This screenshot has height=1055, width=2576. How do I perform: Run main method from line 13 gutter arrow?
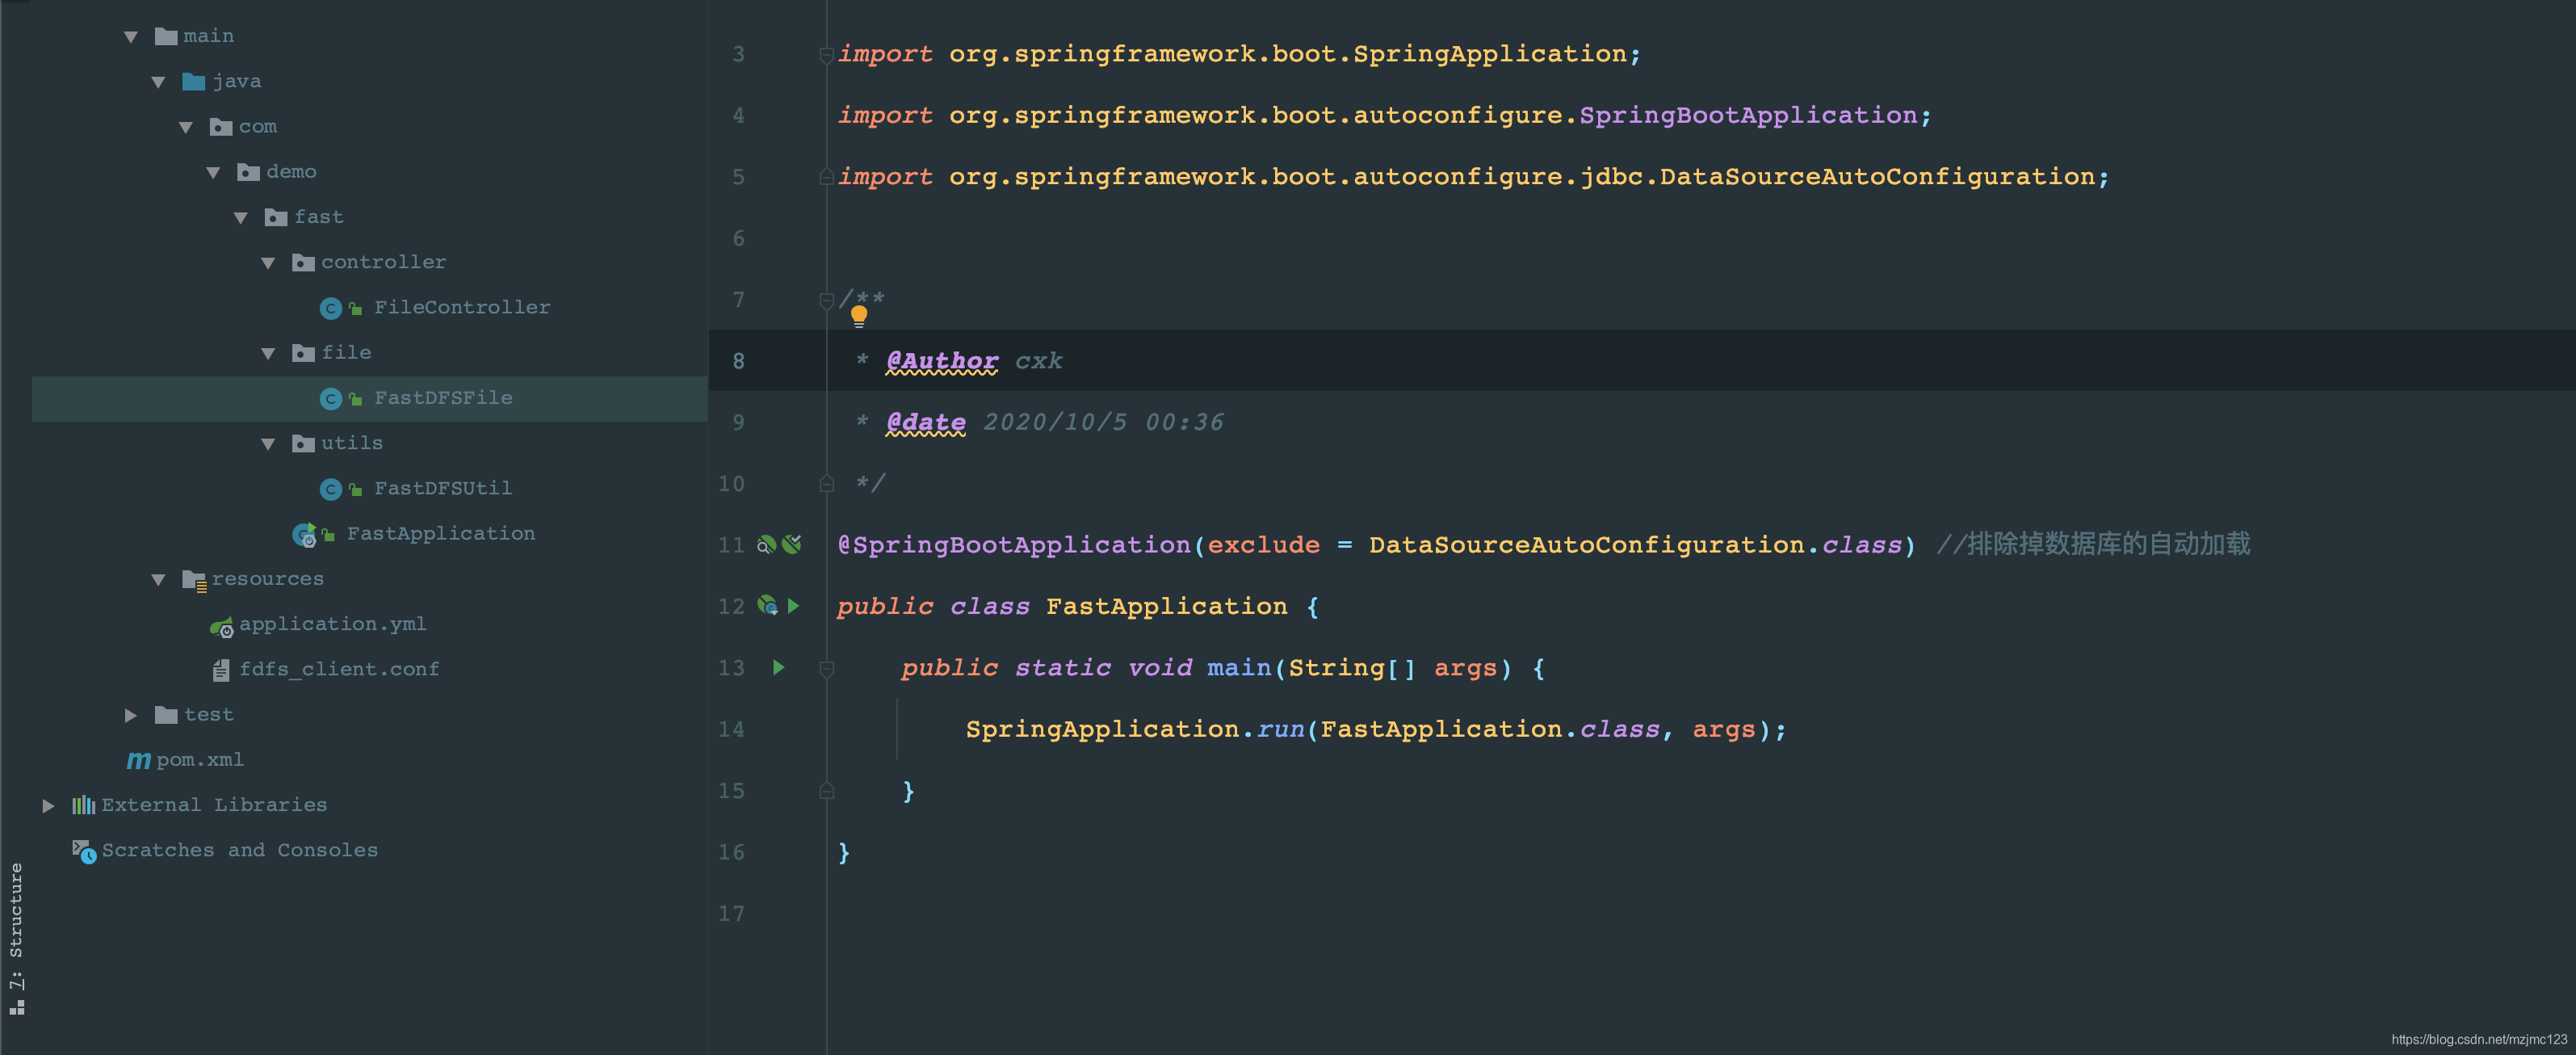(x=779, y=667)
